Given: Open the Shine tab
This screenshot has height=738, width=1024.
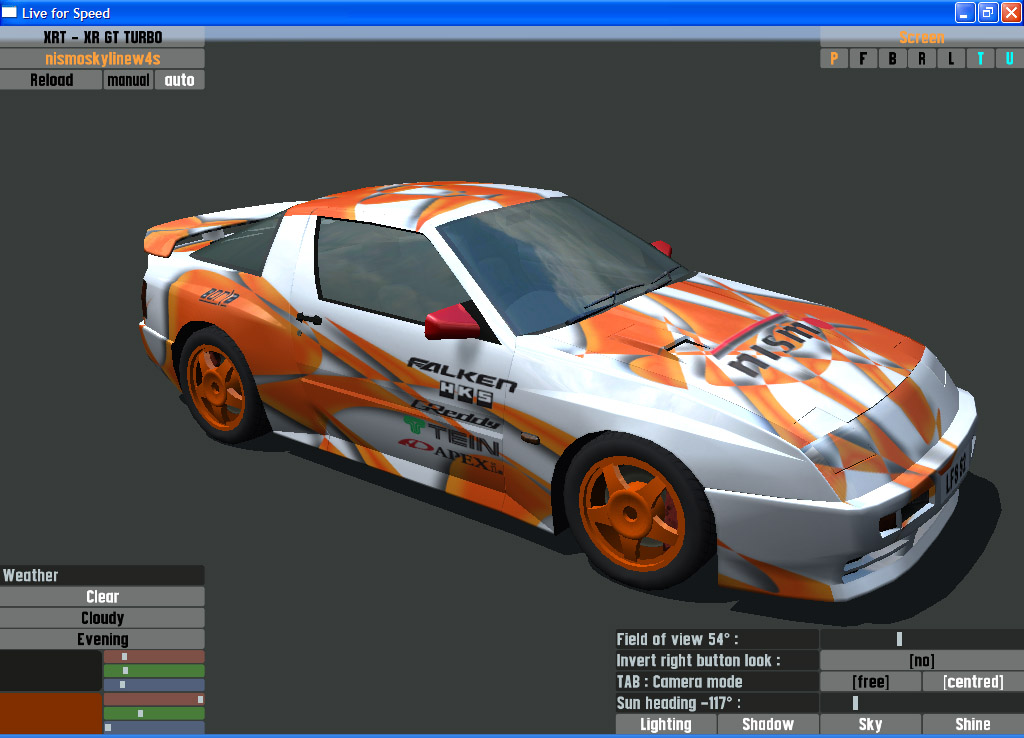Looking at the screenshot, I should (973, 724).
